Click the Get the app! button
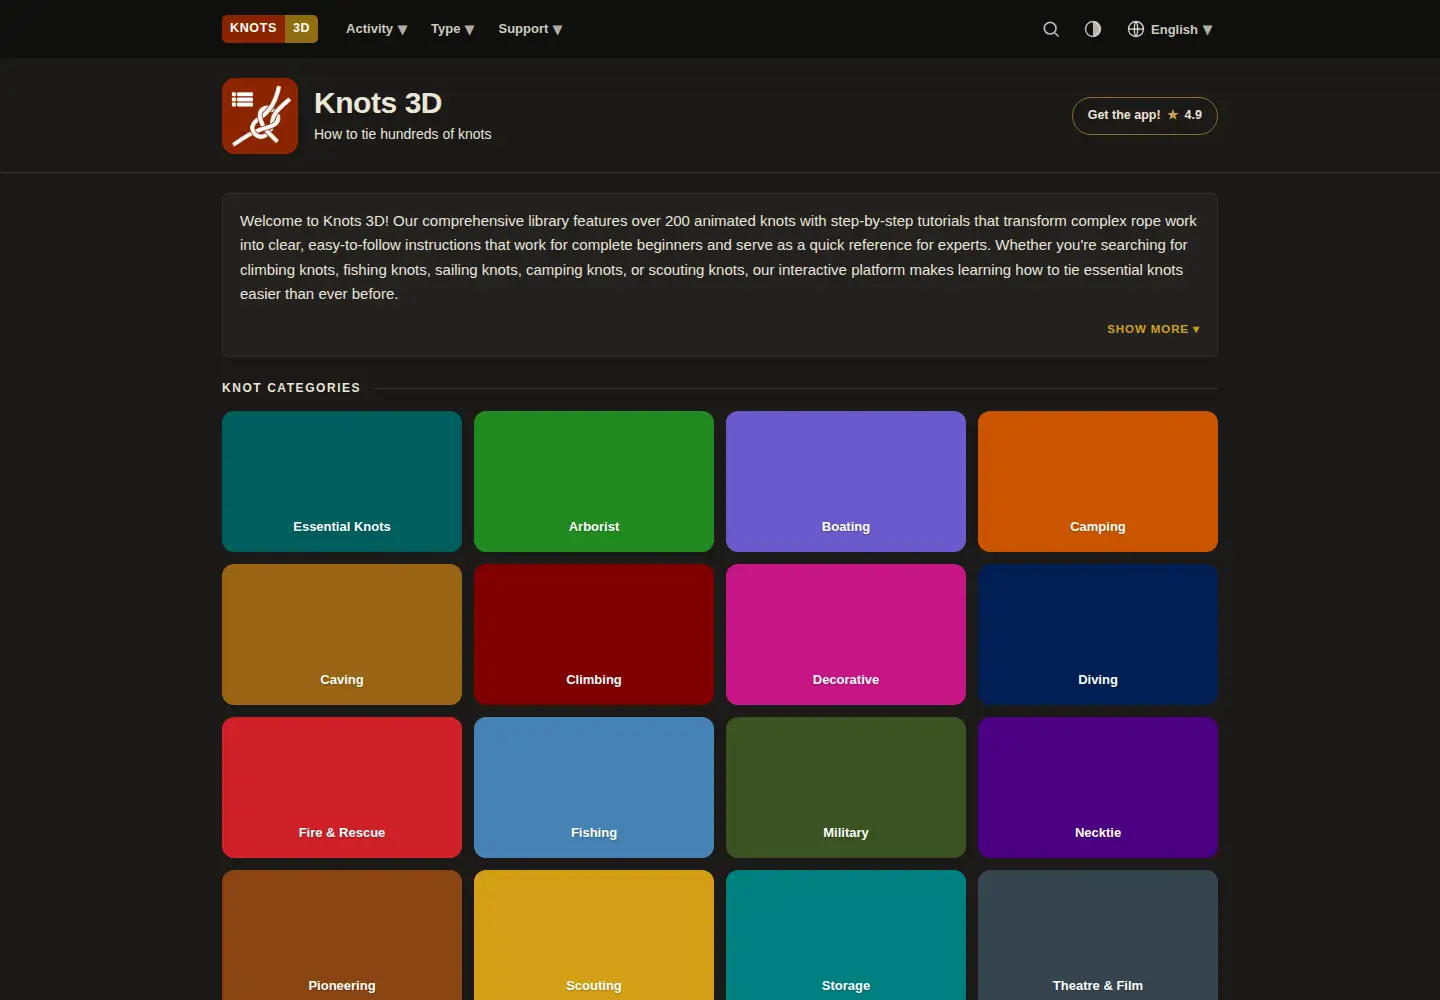This screenshot has height=1000, width=1440. coord(1145,115)
